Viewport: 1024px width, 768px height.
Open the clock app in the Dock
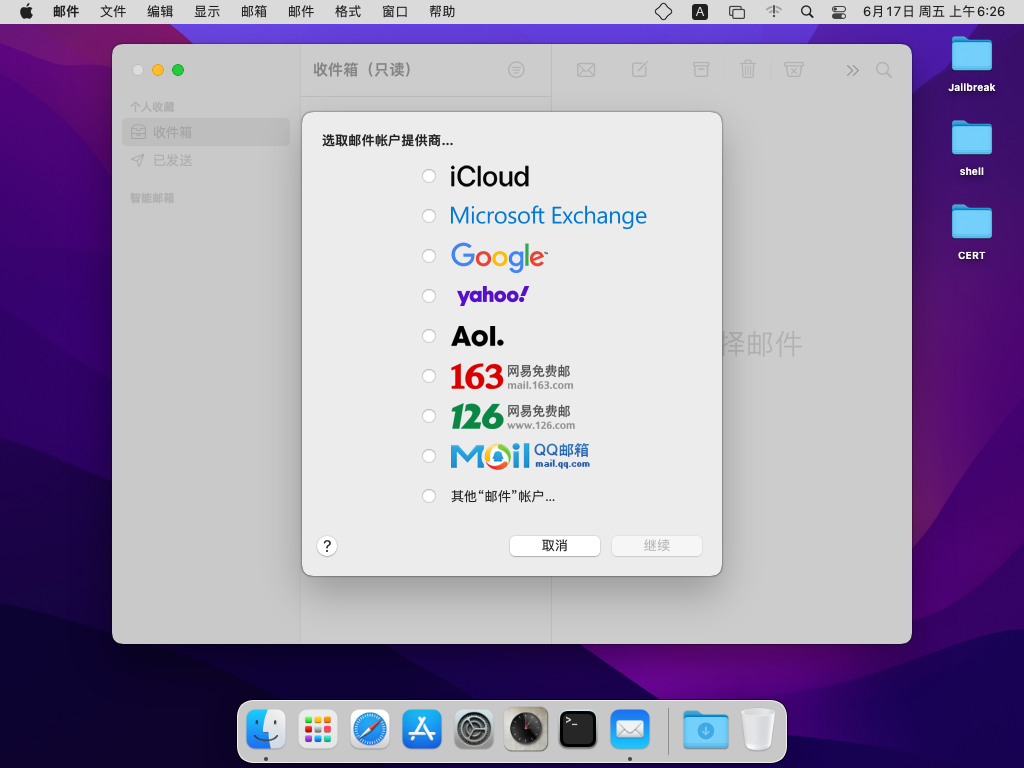[526, 729]
